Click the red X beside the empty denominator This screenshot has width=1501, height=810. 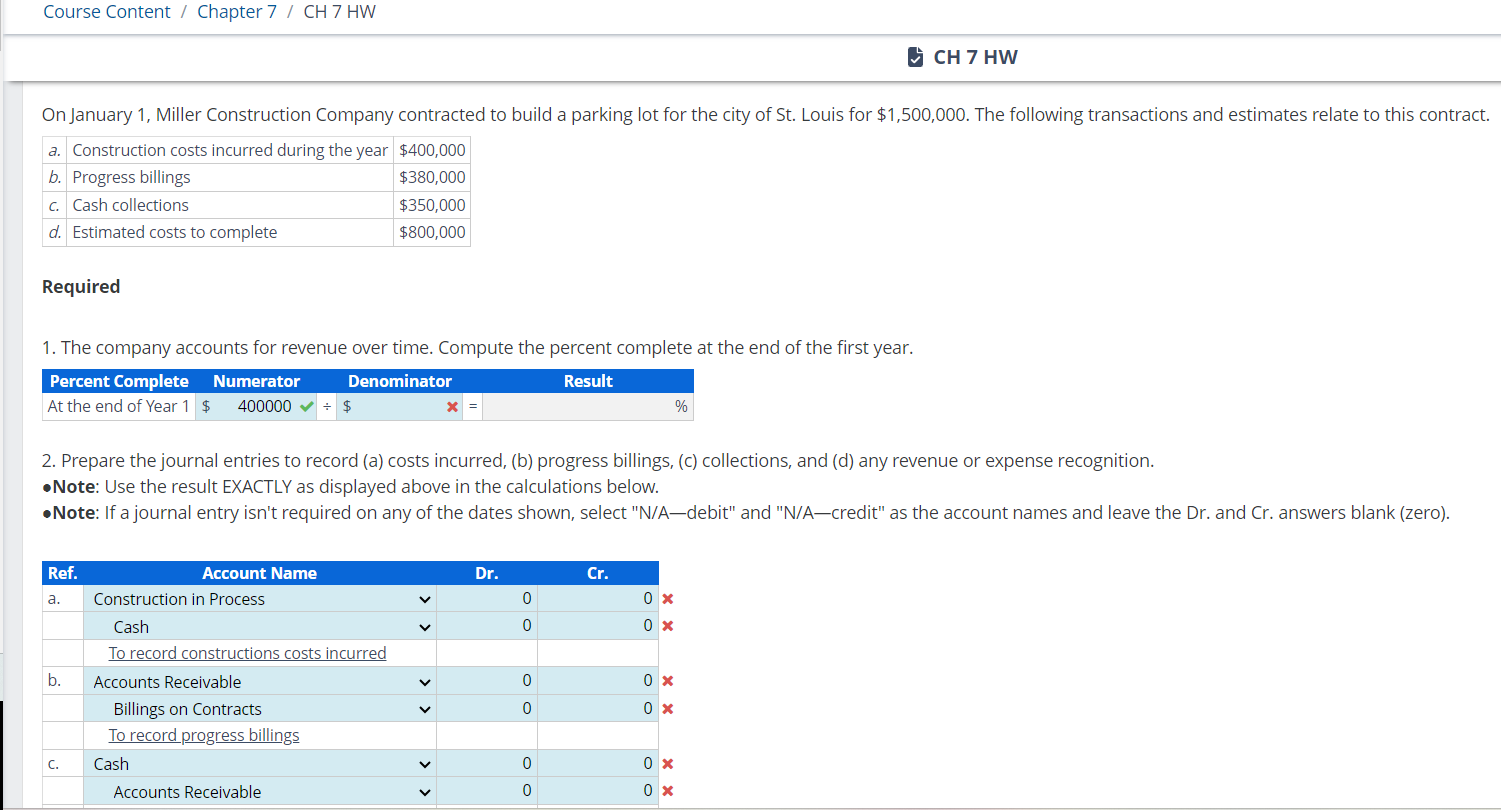[x=454, y=406]
